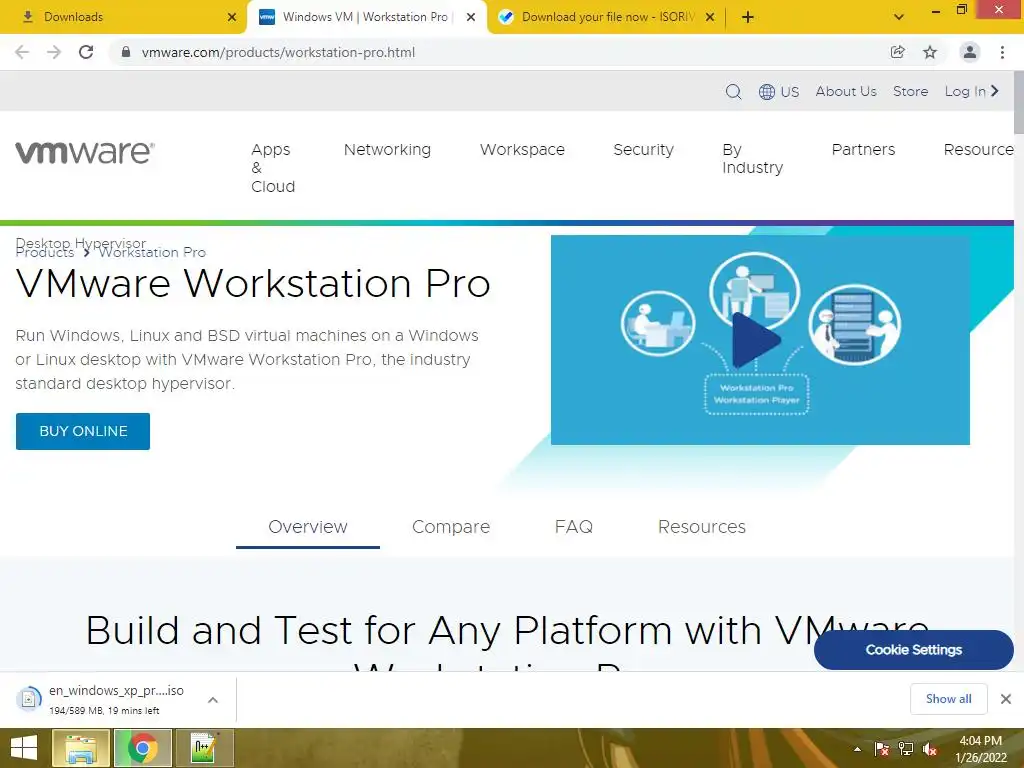Open the tab search dropdown arrow
This screenshot has height=768, width=1024.
pos(899,17)
